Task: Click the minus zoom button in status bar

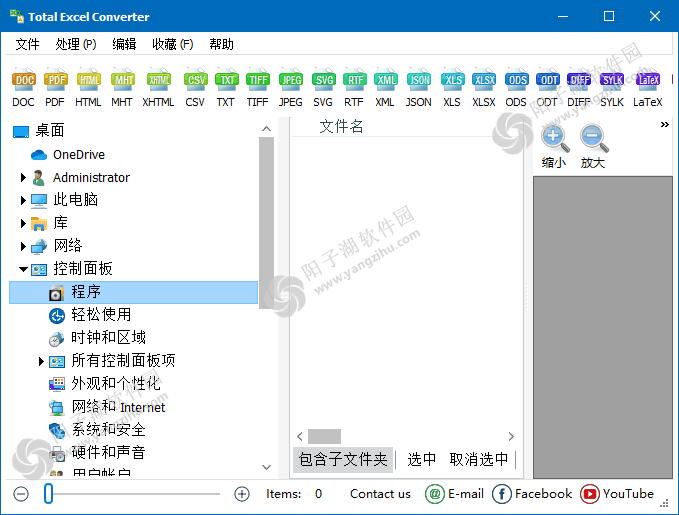Action: click(21, 494)
